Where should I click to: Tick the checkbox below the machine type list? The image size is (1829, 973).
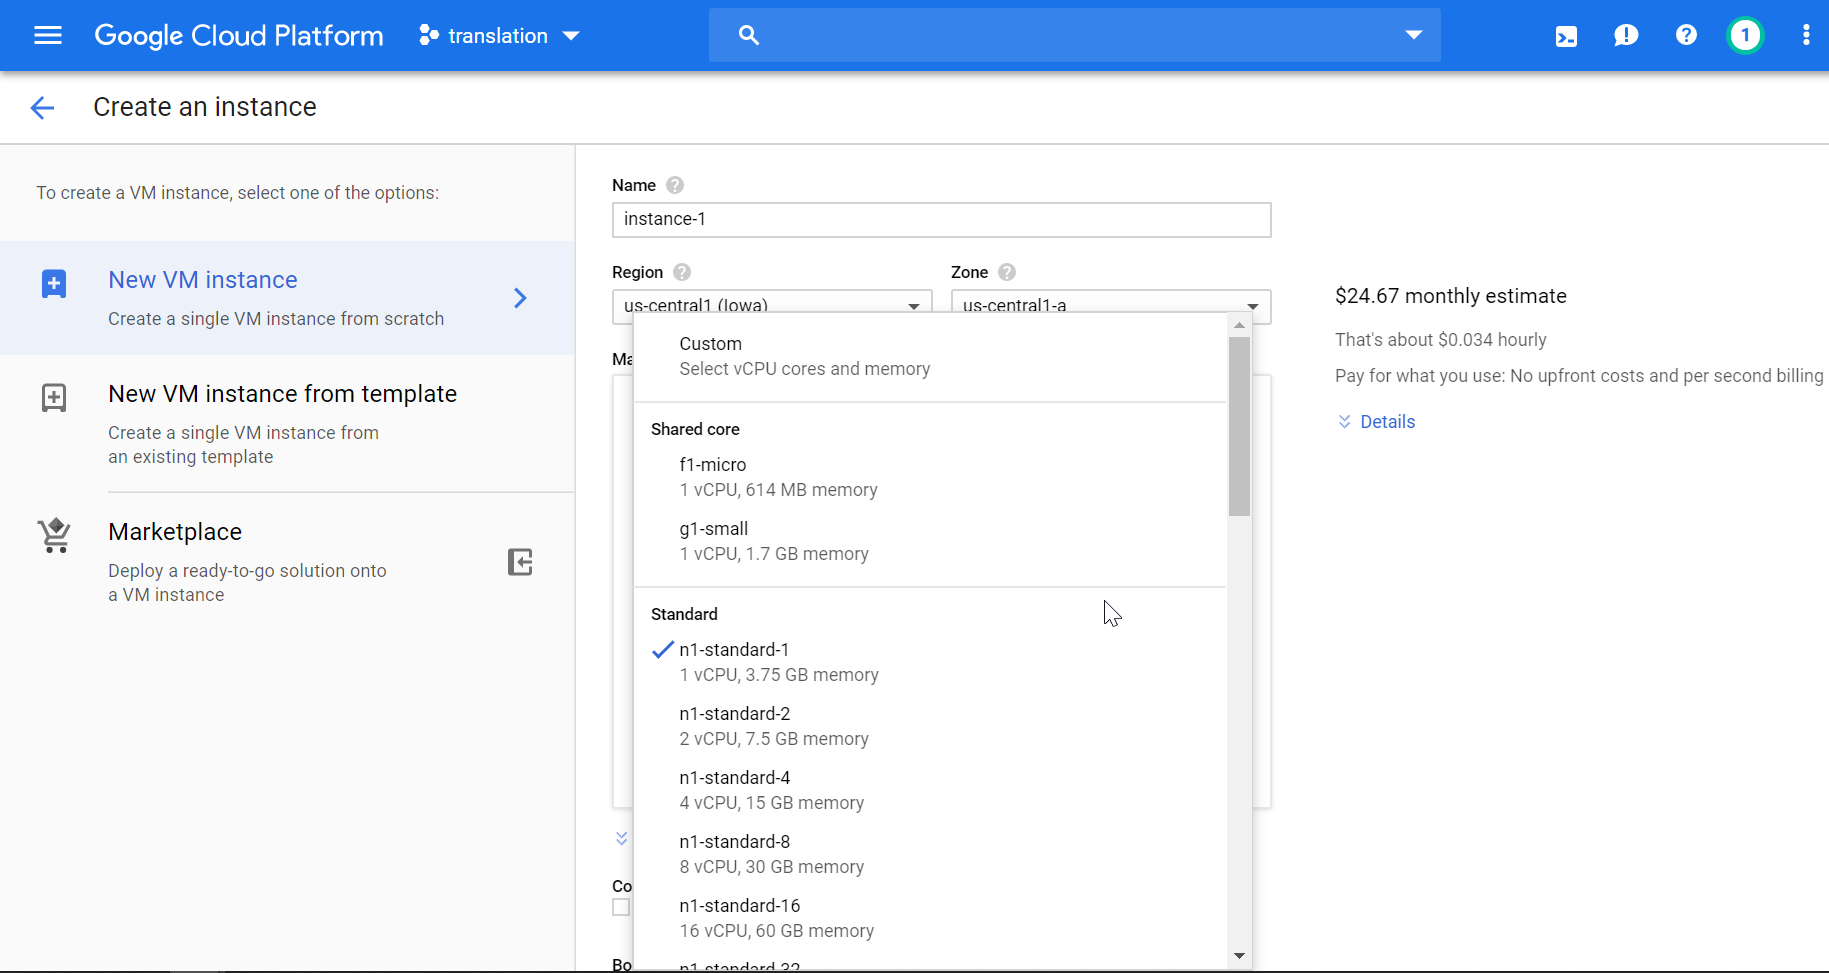621,907
